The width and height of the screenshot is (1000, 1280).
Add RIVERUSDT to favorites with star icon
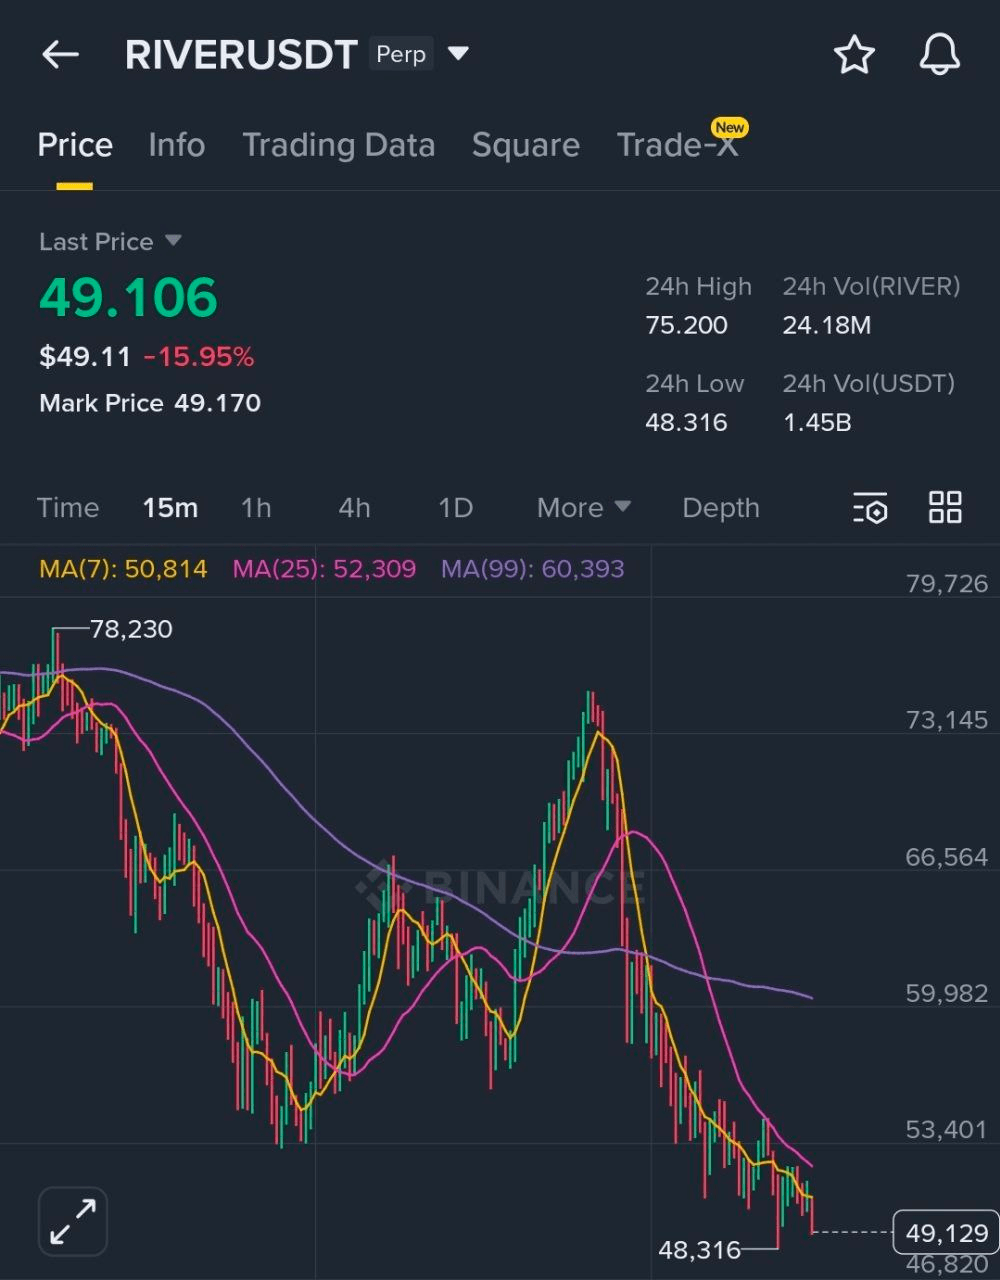coord(854,55)
